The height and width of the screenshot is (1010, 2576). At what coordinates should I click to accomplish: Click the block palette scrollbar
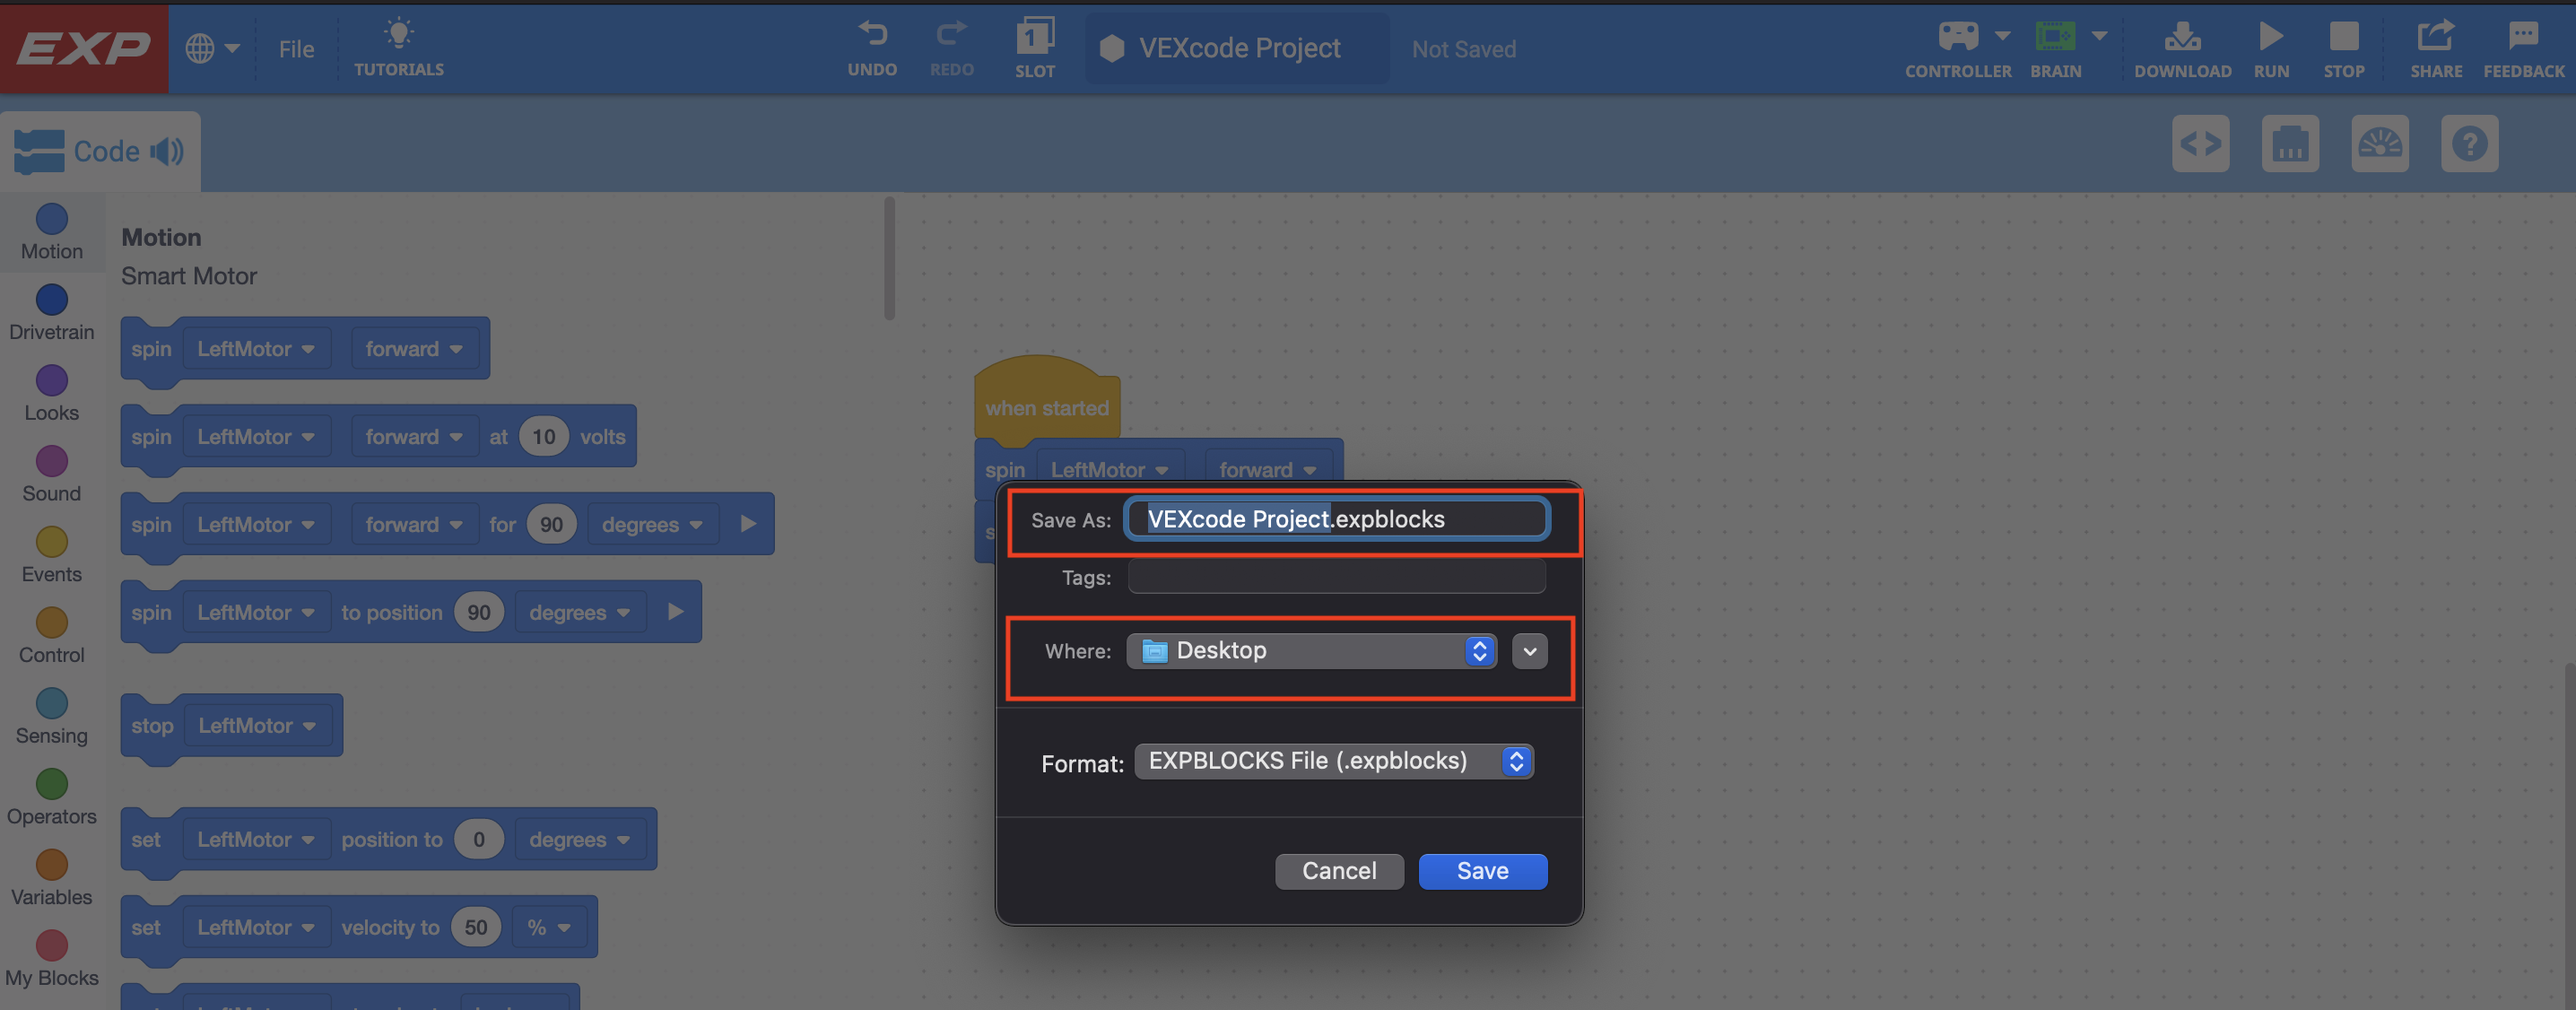point(889,258)
